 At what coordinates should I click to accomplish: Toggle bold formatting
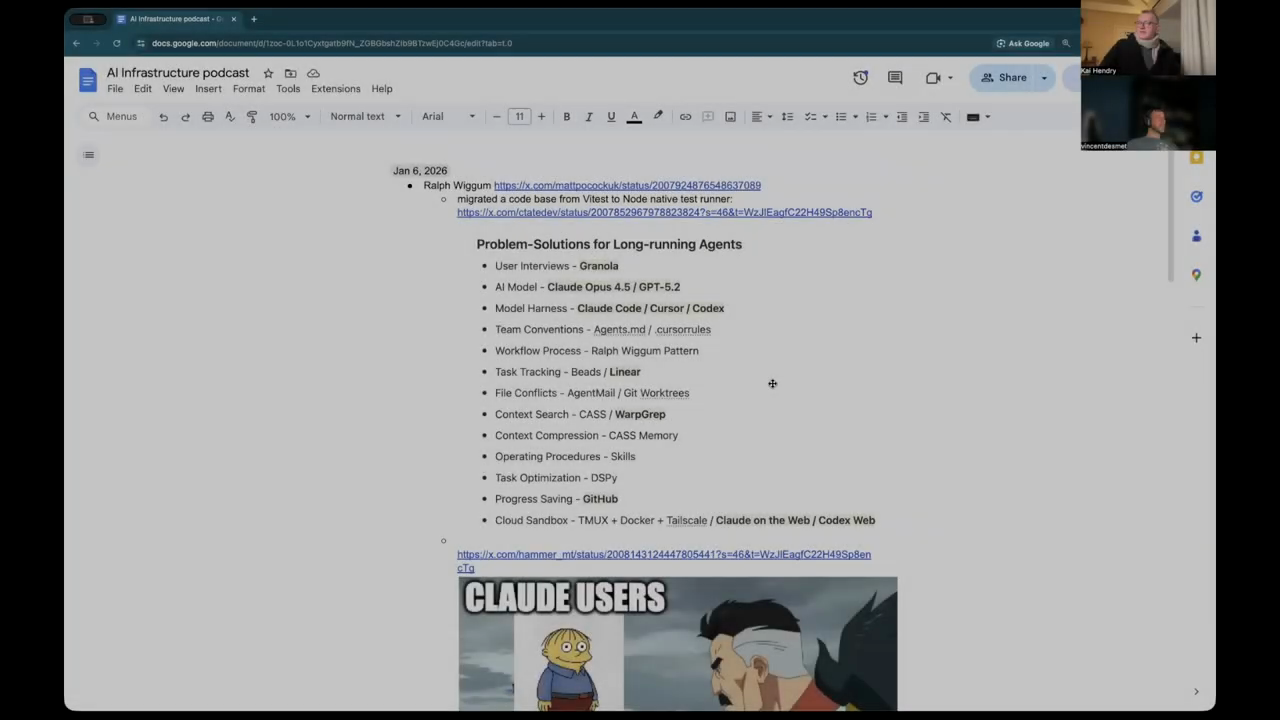coord(566,116)
